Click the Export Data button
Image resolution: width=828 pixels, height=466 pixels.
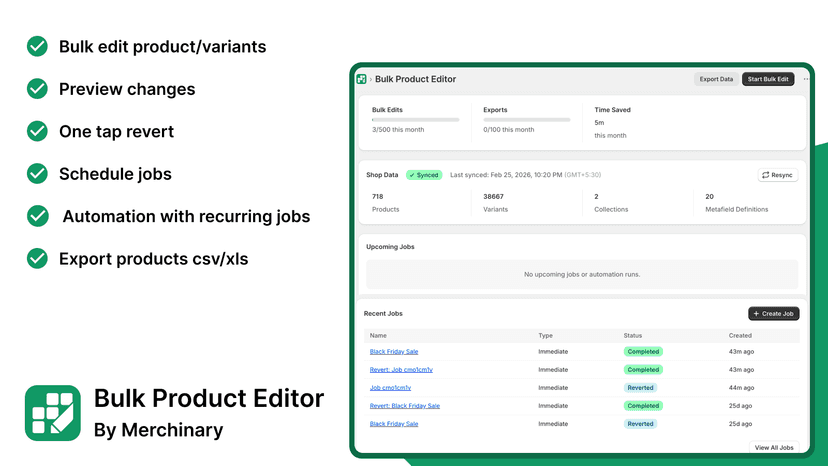[x=716, y=79]
